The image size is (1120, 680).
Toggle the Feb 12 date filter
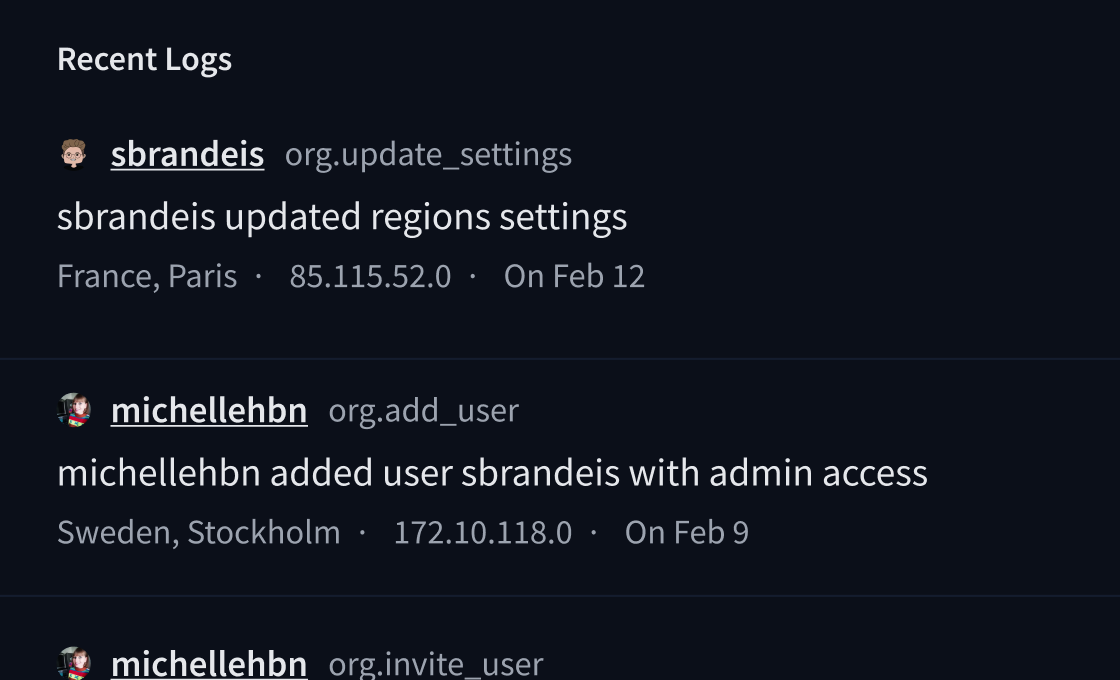(x=574, y=276)
